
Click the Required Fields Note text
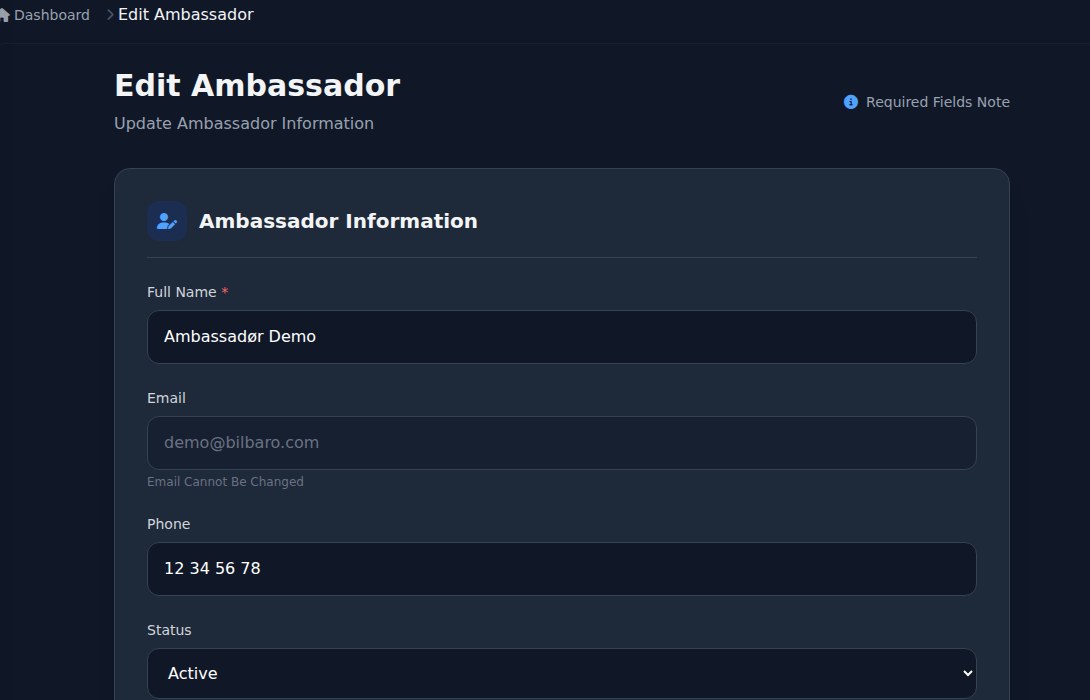(x=937, y=102)
